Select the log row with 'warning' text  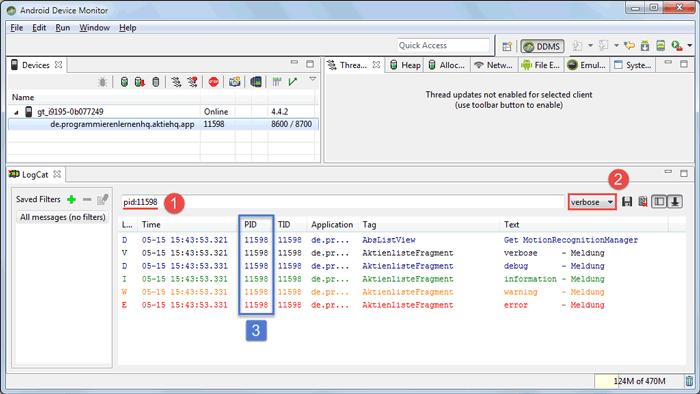401,292
